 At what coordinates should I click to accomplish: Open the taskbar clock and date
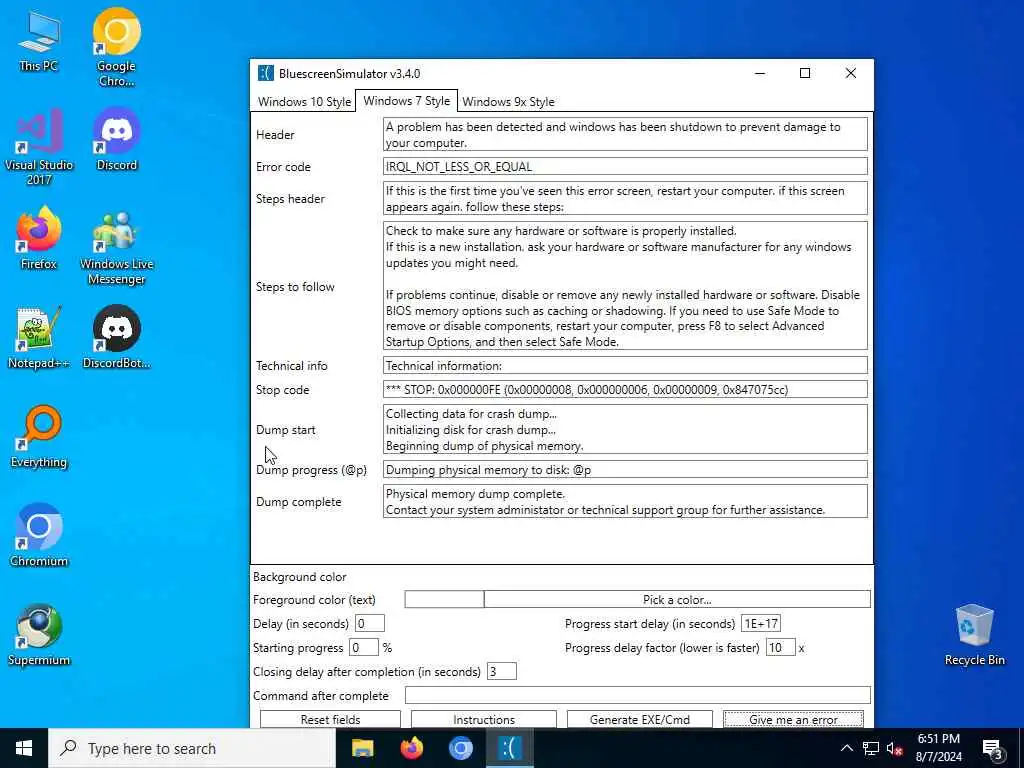click(938, 748)
